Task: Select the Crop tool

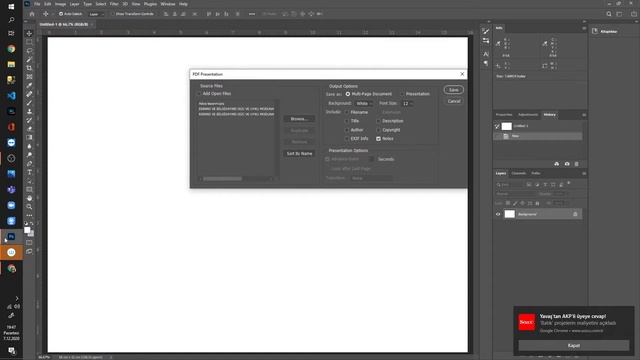Action: tap(29, 68)
